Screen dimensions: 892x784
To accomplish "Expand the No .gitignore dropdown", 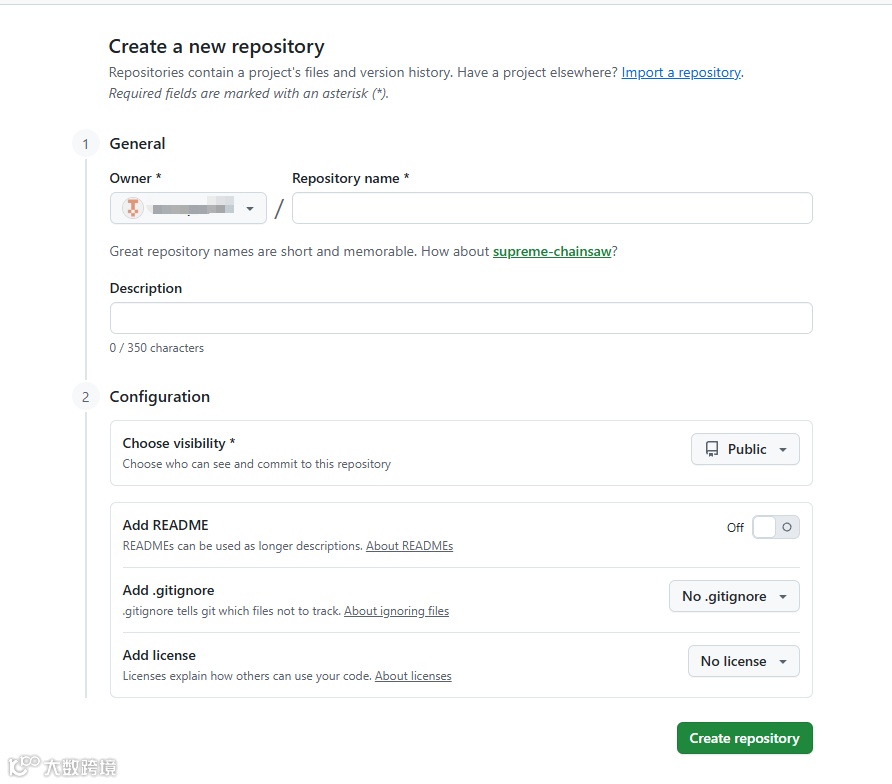I will pyautogui.click(x=733, y=597).
